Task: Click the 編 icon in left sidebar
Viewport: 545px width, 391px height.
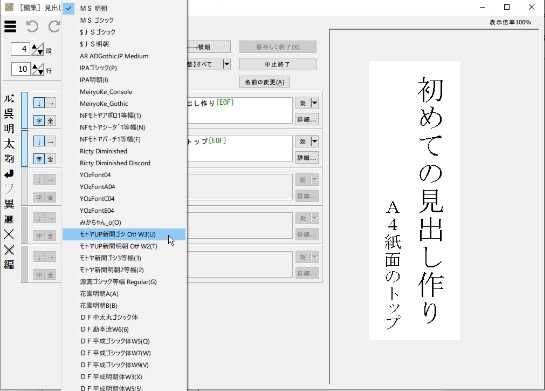Action: click(9, 264)
